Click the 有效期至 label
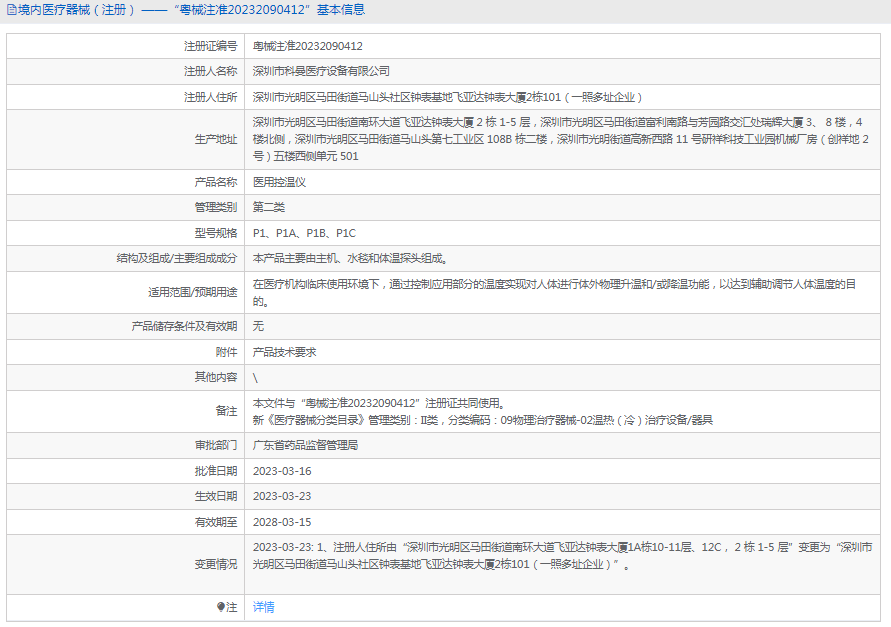 [215, 522]
